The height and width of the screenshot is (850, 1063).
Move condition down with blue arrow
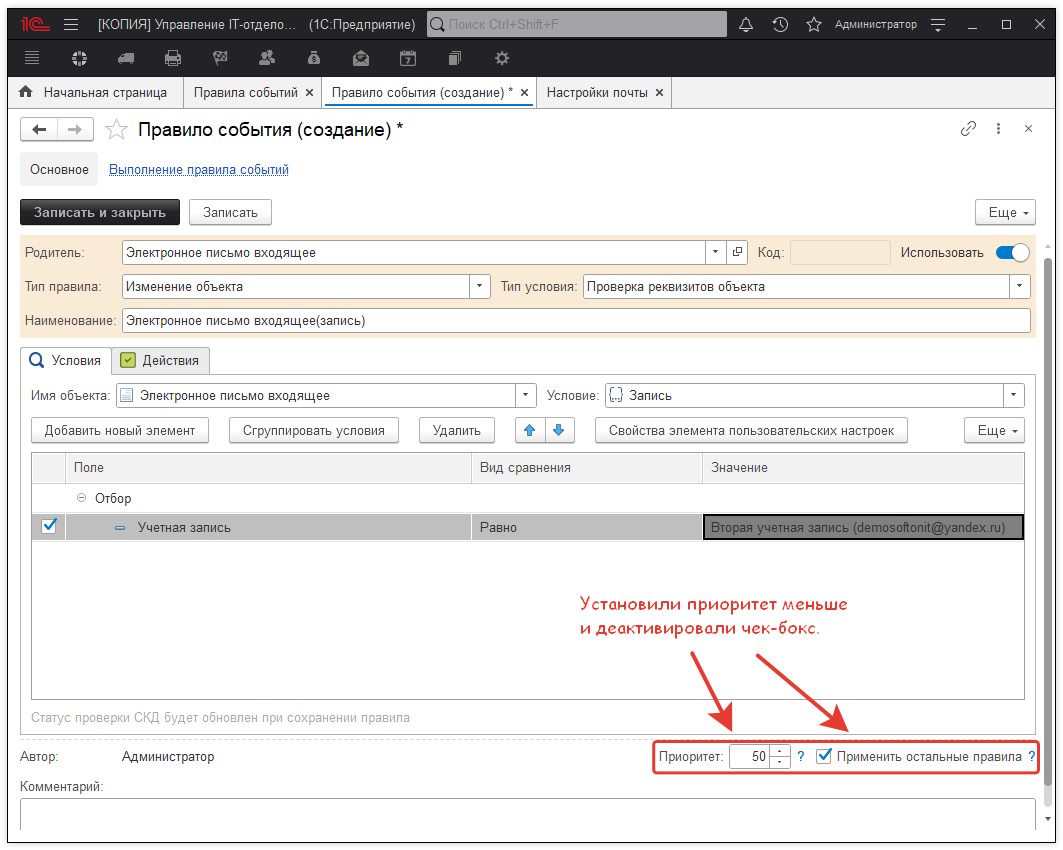click(x=558, y=430)
